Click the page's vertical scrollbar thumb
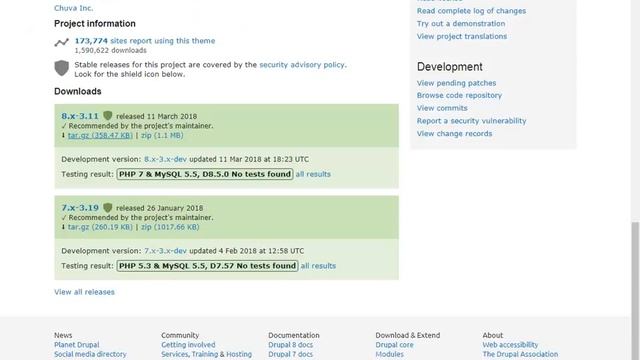The height and width of the screenshot is (360, 640). pyautogui.click(x=635, y=291)
